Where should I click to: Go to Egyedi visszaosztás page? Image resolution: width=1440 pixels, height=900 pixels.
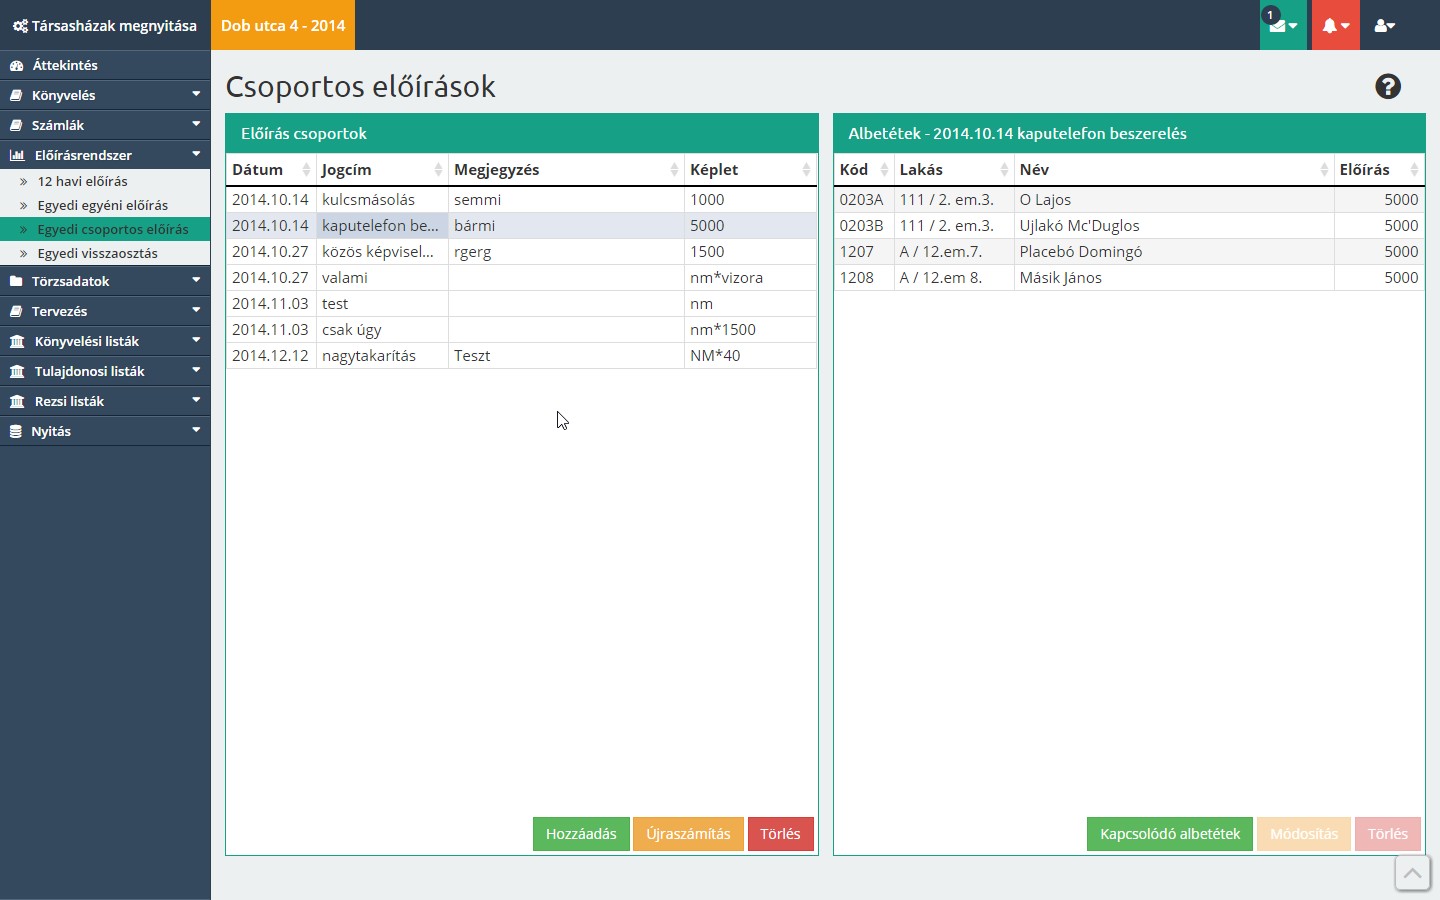point(97,253)
